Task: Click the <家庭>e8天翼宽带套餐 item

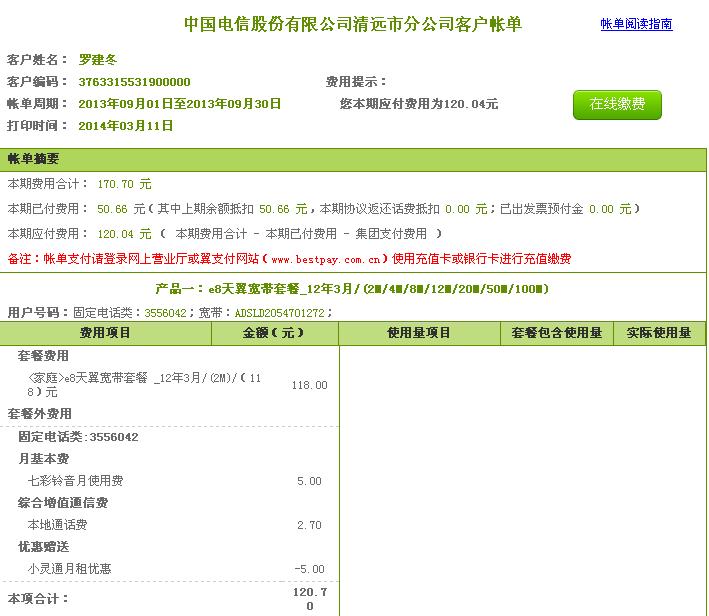Action: point(145,385)
